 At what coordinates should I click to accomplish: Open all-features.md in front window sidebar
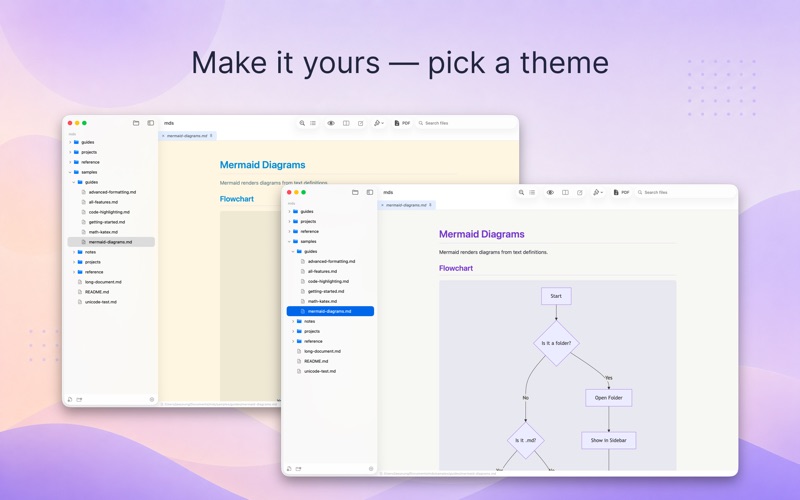(x=330, y=271)
